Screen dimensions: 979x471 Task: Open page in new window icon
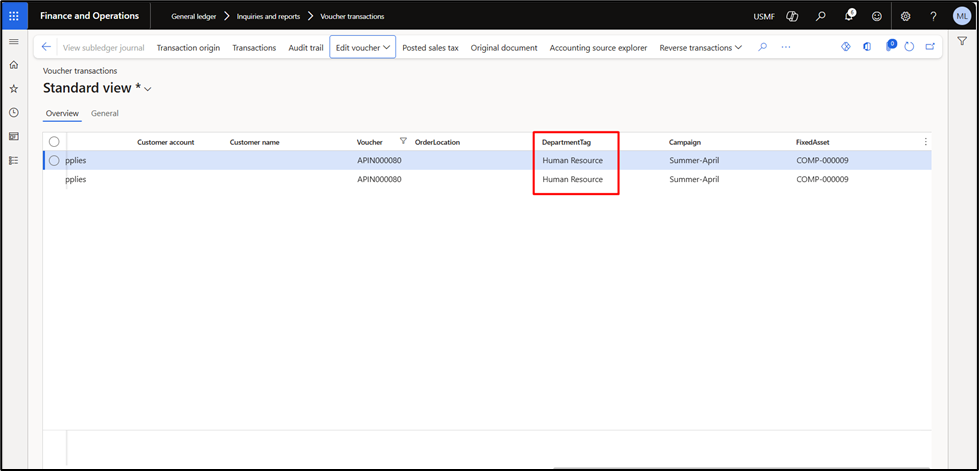coord(930,47)
